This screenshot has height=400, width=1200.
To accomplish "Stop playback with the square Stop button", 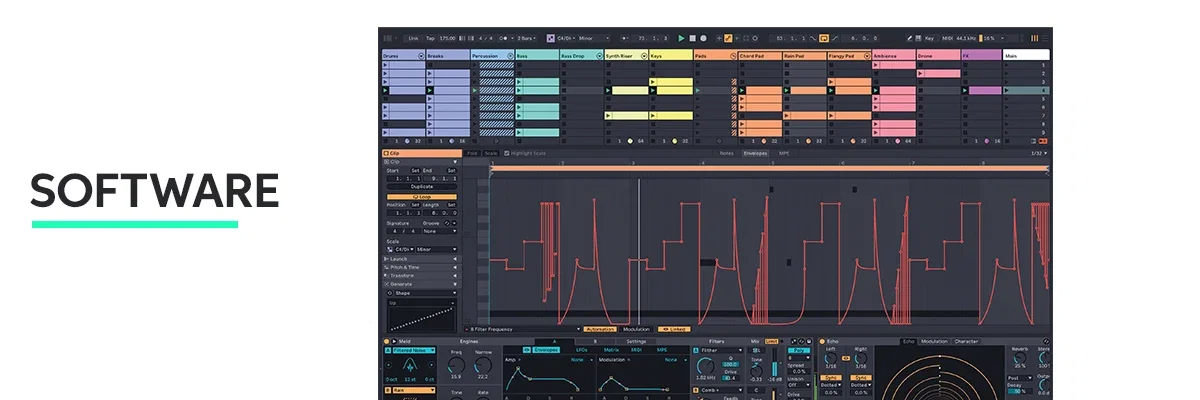I will tap(692, 38).
